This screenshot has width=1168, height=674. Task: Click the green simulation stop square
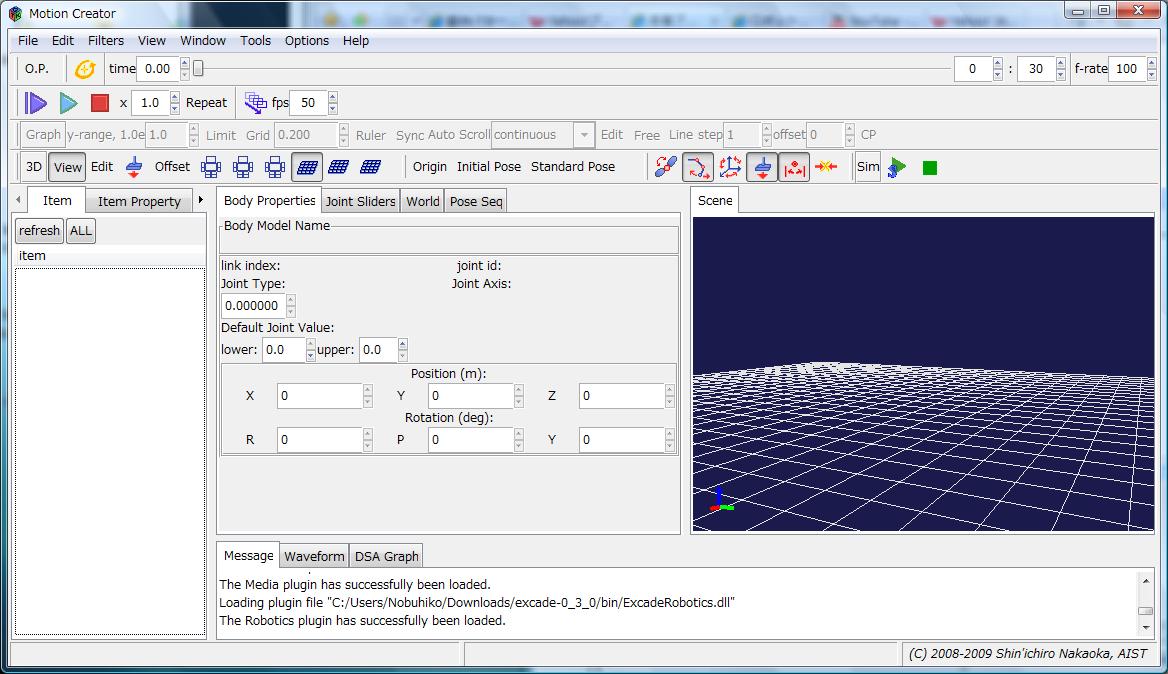(930, 168)
